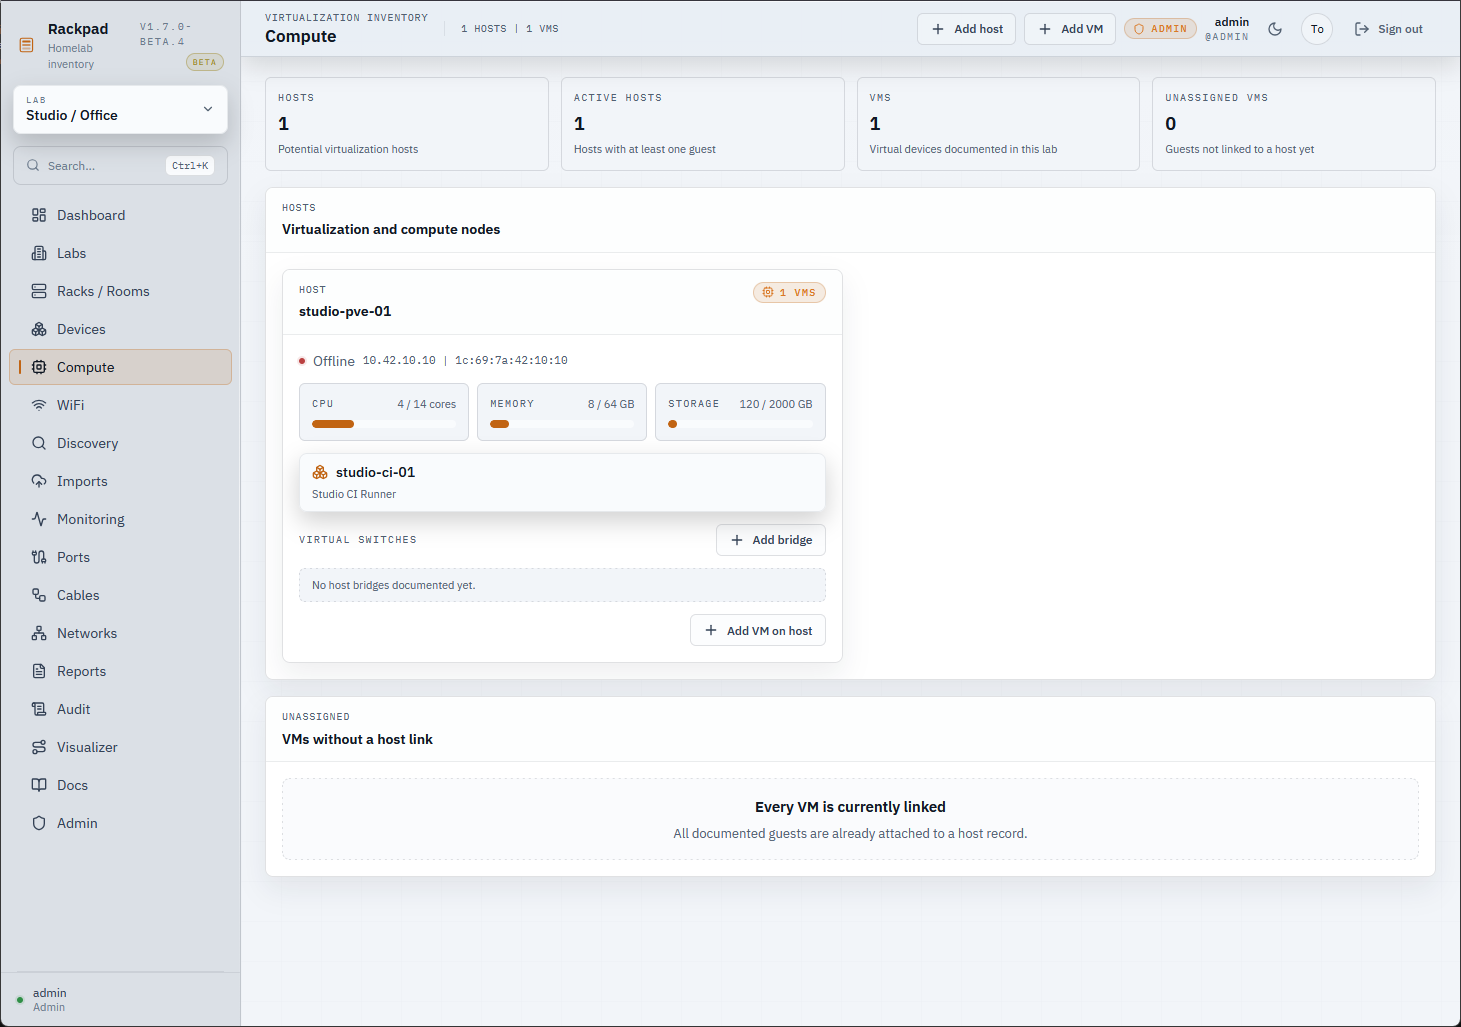Select Networks from the sidebar
The width and height of the screenshot is (1461, 1027).
[121, 633]
